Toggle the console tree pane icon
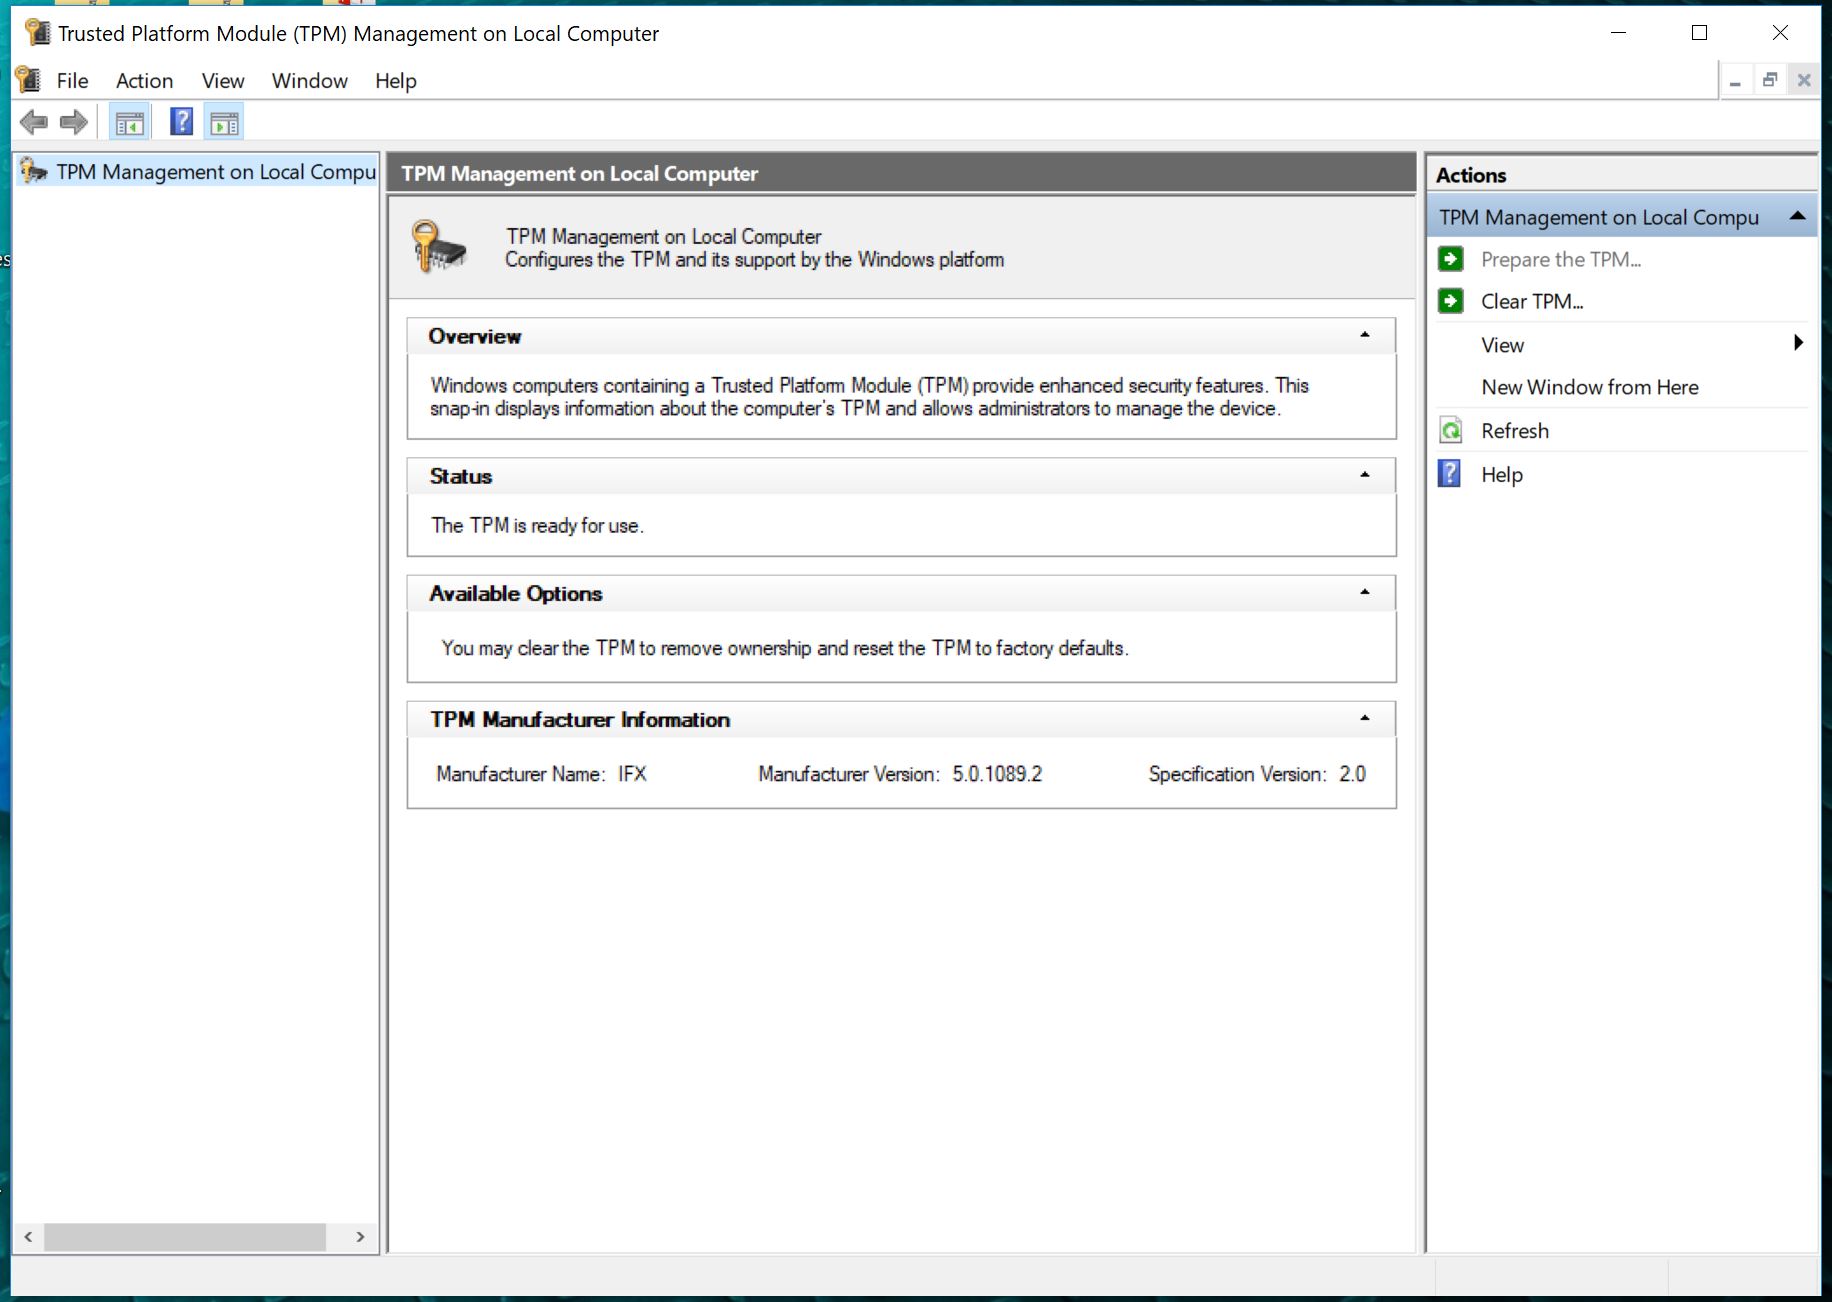 pyautogui.click(x=130, y=123)
